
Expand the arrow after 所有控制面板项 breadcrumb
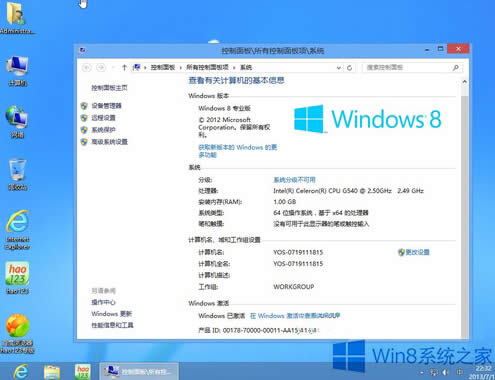pos(234,68)
